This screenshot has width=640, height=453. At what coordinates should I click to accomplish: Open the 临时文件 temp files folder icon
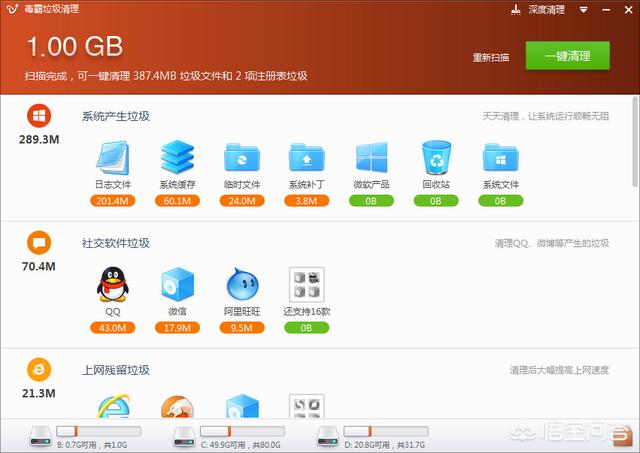click(x=242, y=157)
